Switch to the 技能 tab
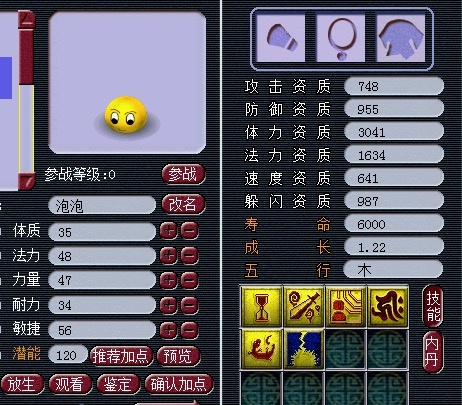The width and height of the screenshot is (462, 405). 433,306
